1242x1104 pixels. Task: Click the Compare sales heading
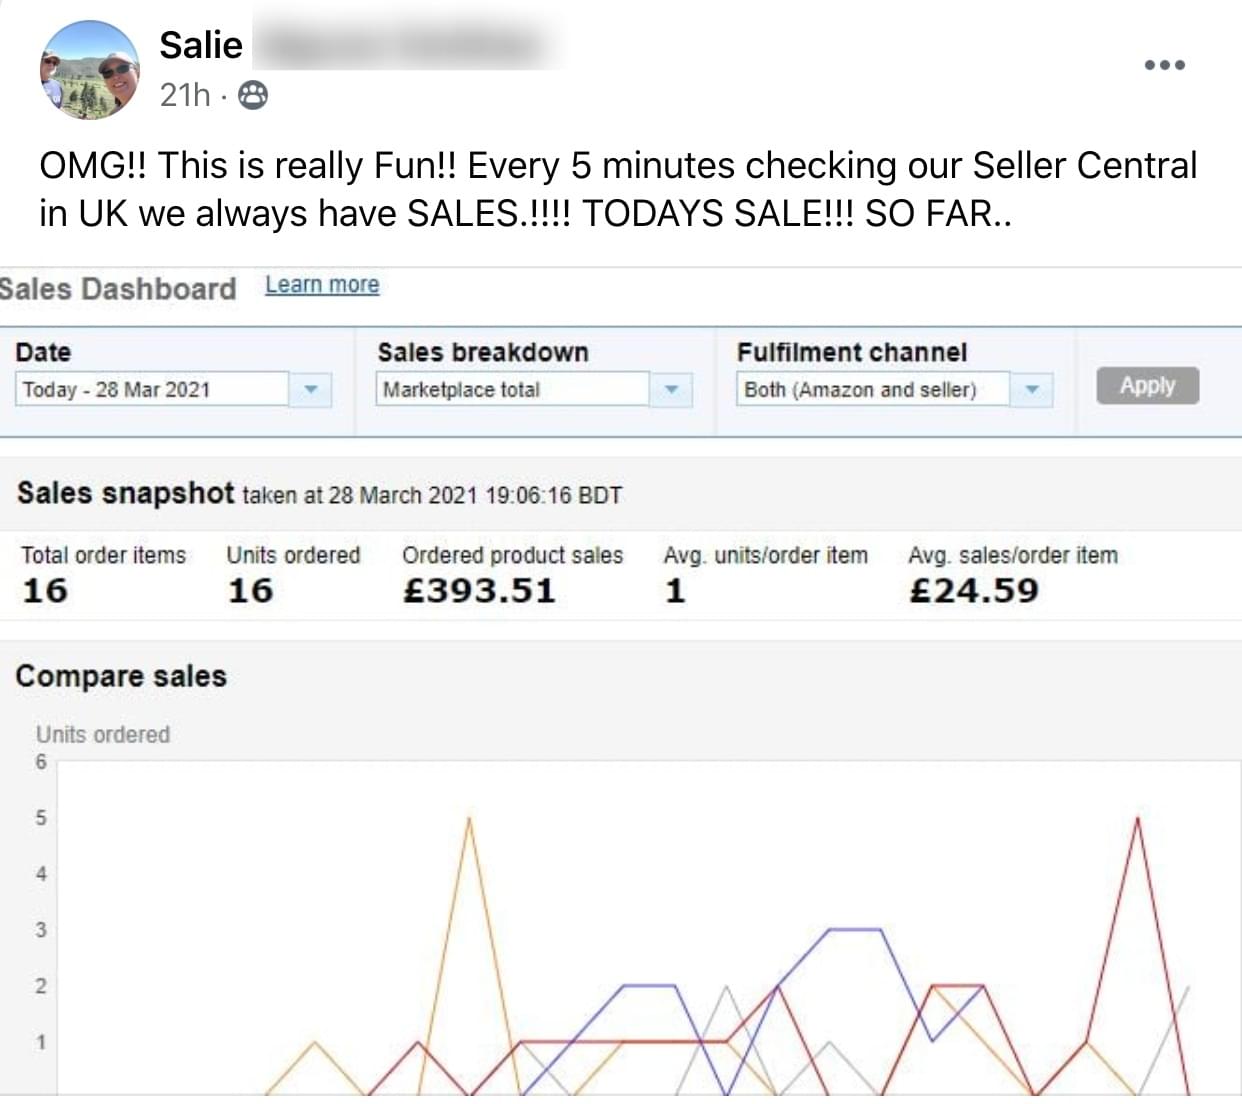(121, 676)
